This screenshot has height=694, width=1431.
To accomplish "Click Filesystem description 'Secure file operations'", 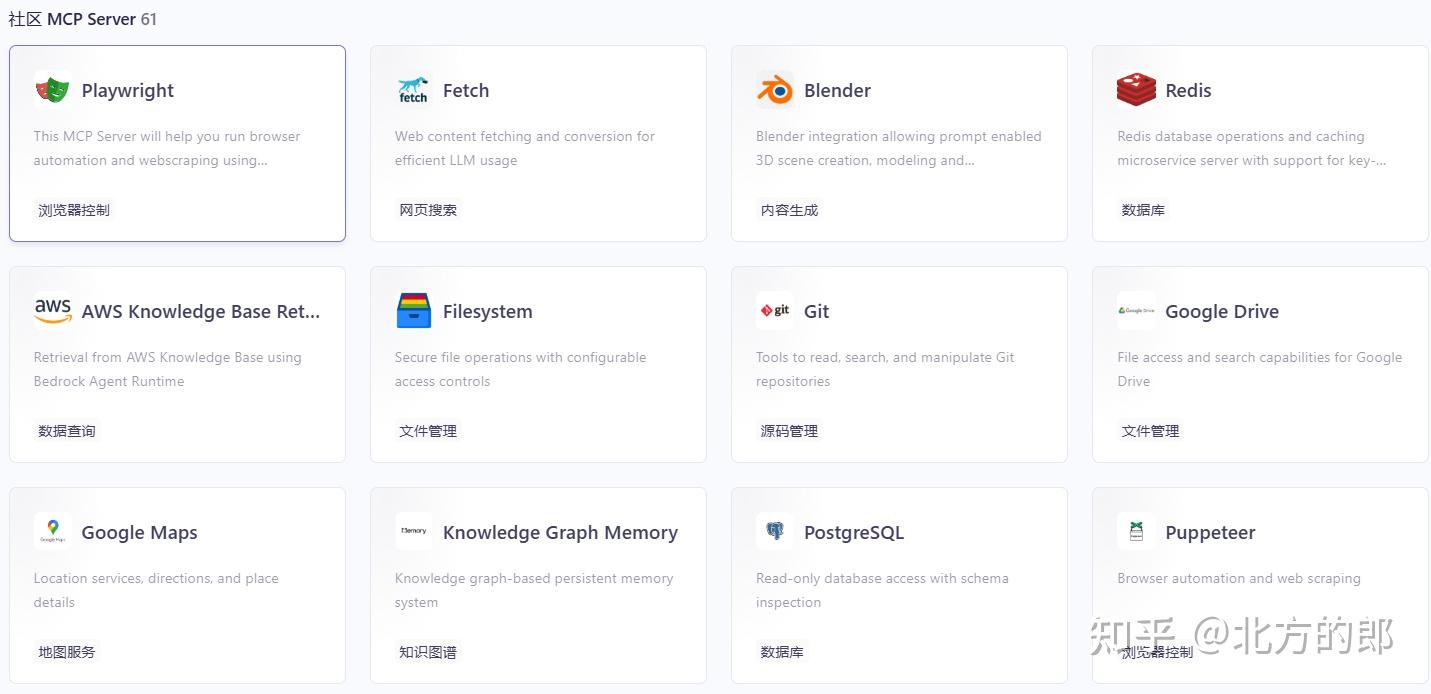I will click(520, 369).
